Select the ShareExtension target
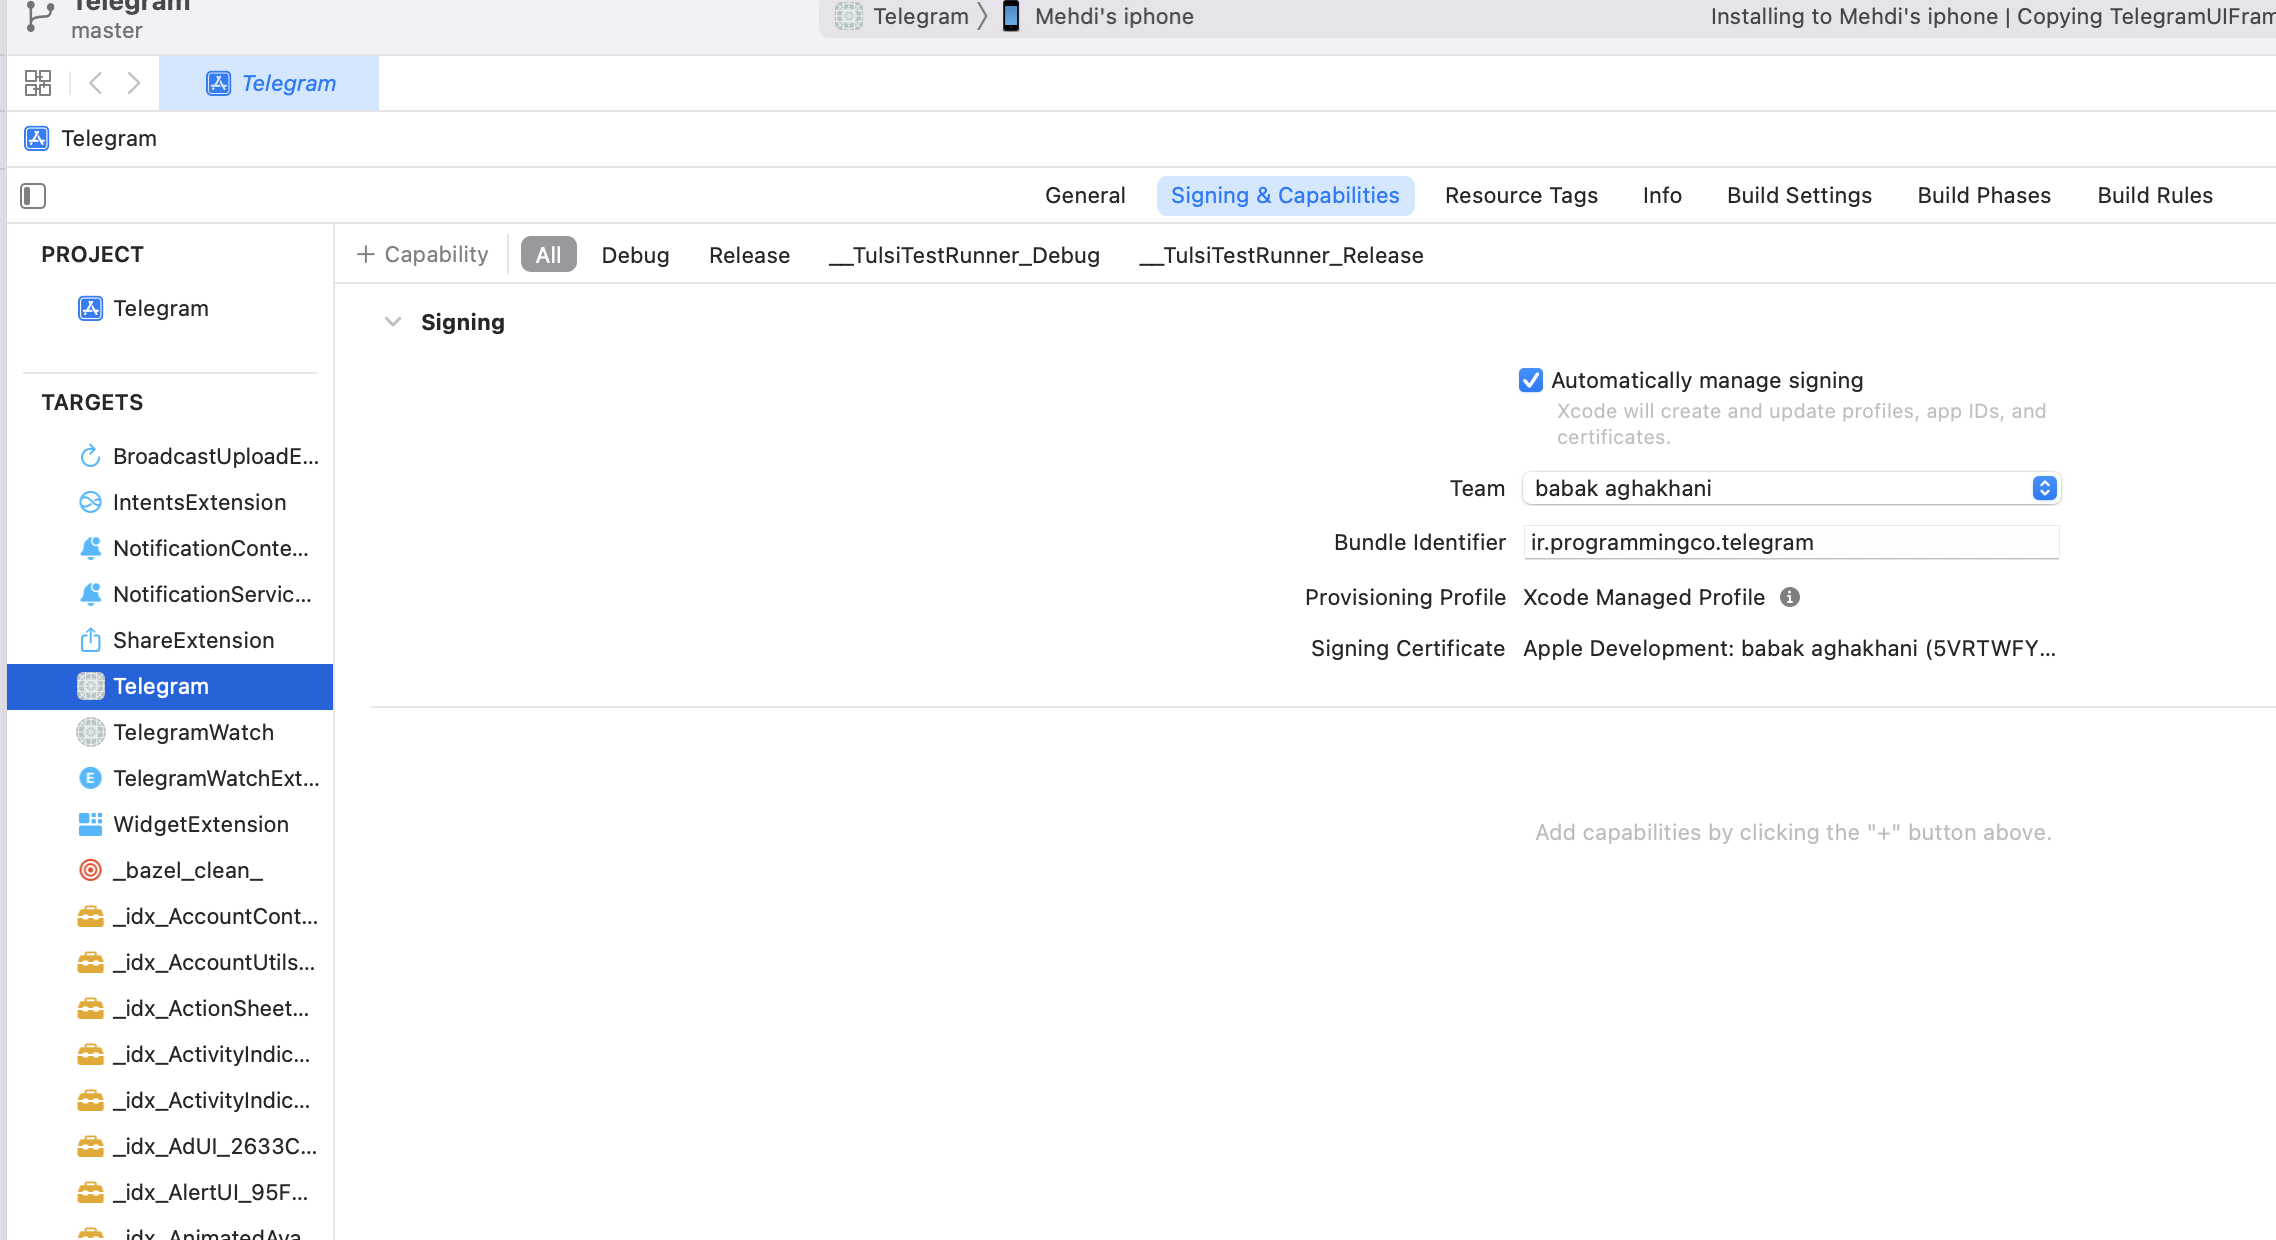Screen dimensions: 2276x1240 point(194,640)
